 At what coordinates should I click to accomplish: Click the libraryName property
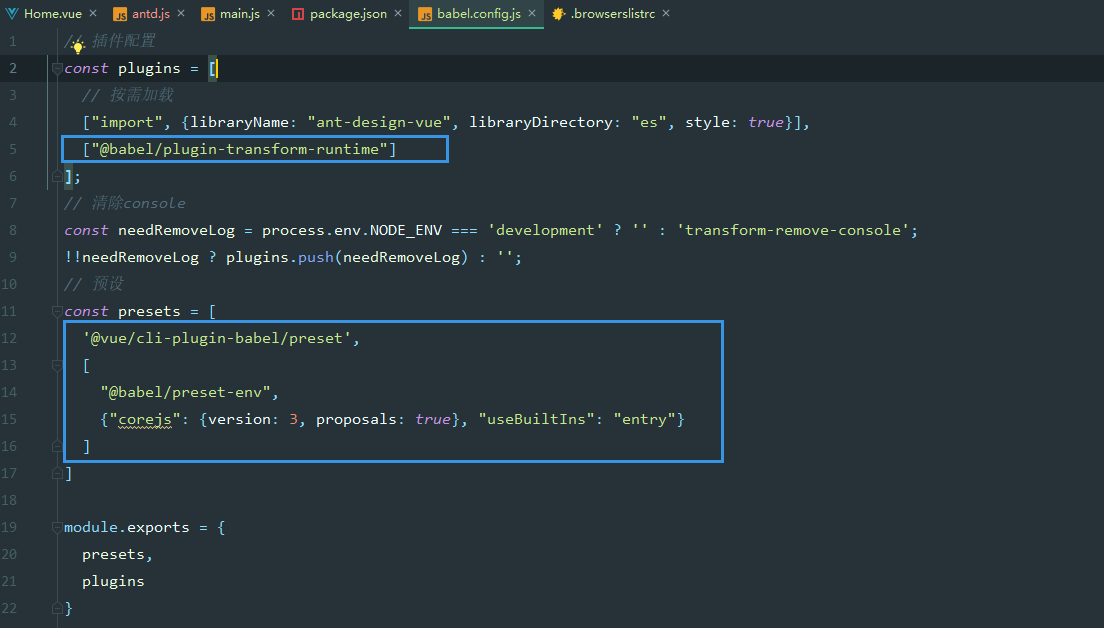(x=239, y=123)
